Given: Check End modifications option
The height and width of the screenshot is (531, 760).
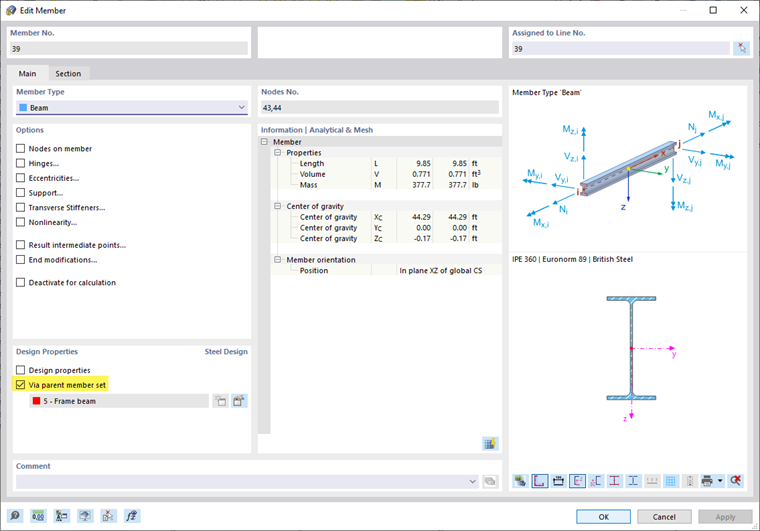Looking at the screenshot, I should pos(20,260).
